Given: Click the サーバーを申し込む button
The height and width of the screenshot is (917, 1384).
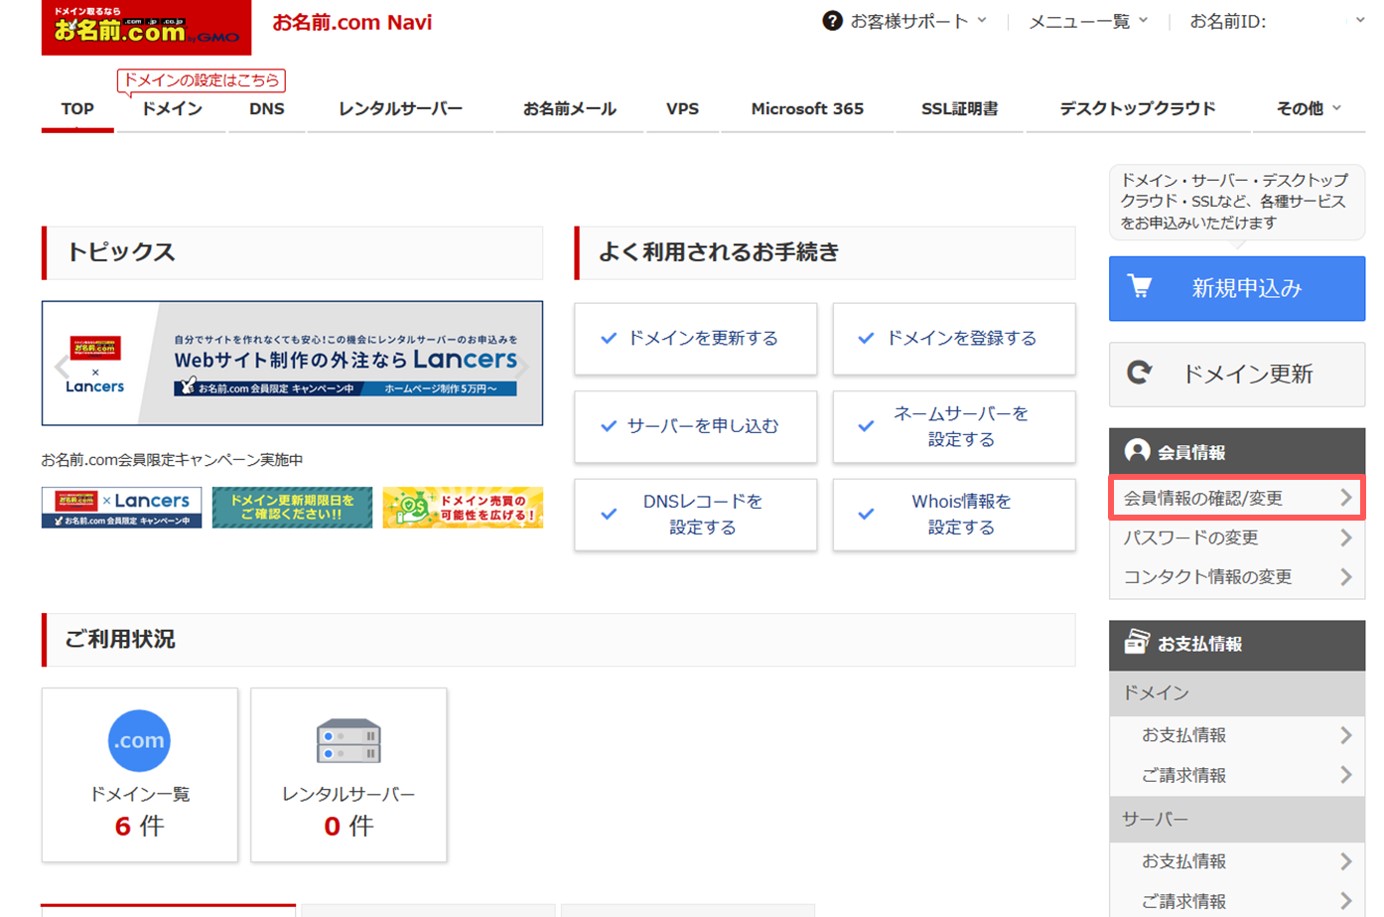Looking at the screenshot, I should [x=695, y=426].
